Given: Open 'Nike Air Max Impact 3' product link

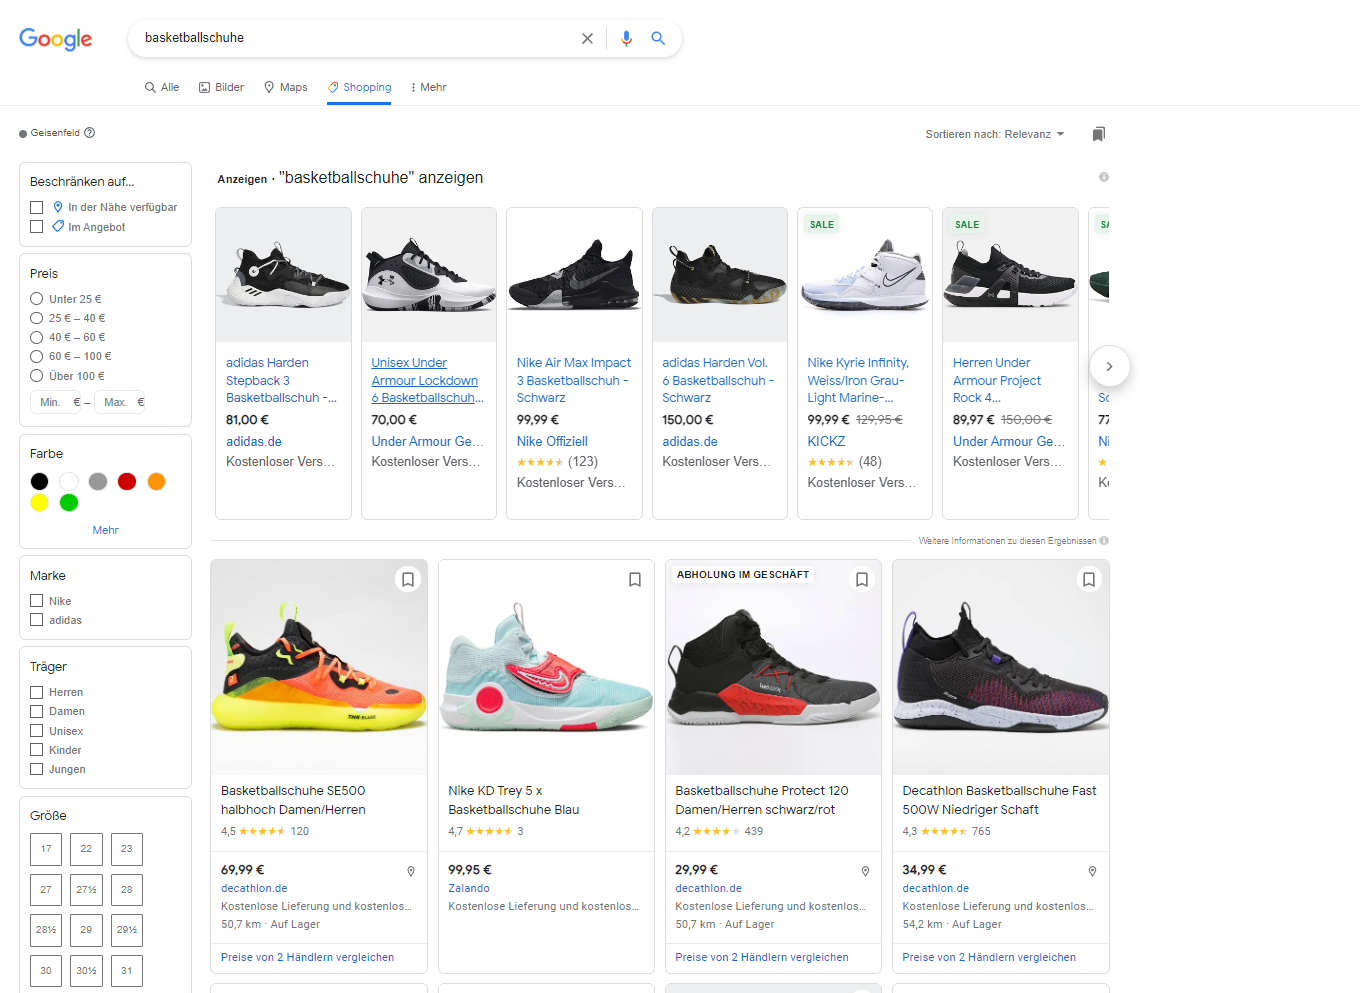Looking at the screenshot, I should click(574, 380).
